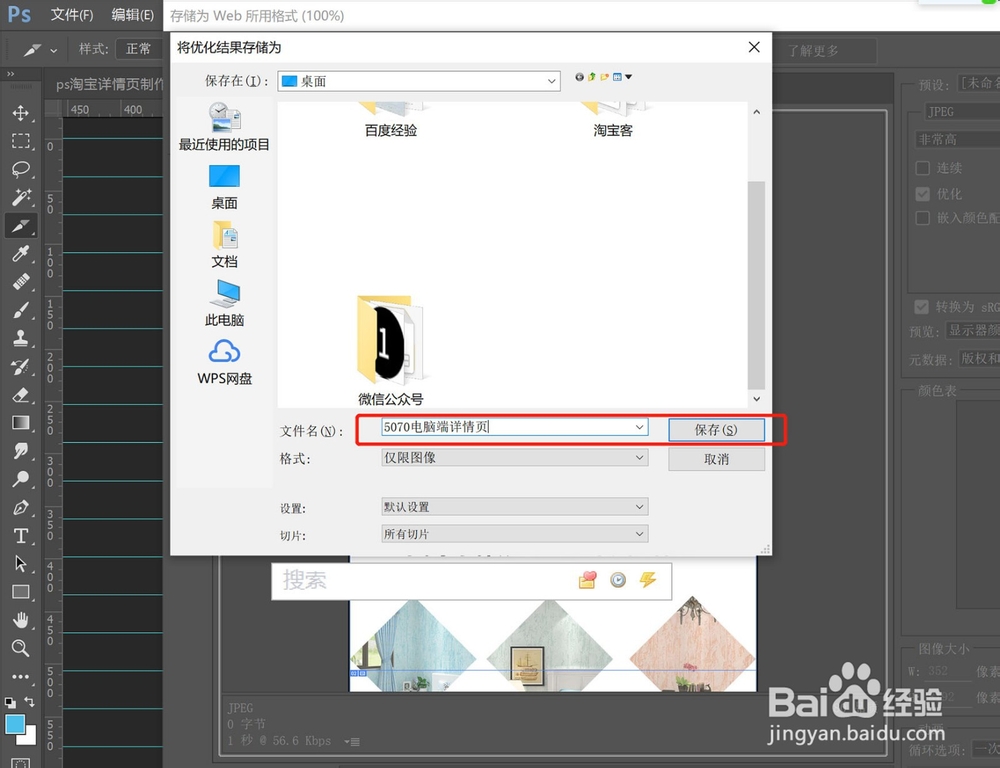Screen dimensions: 1000x768
Task: Select the Hand tool
Action: tap(20, 620)
